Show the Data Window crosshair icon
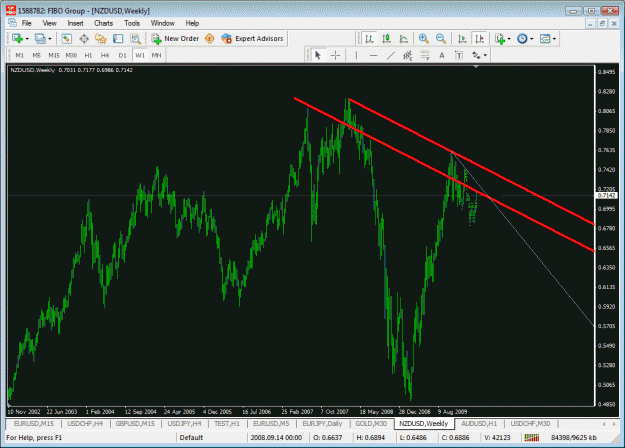The height and width of the screenshot is (448, 625). pyautogui.click(x=84, y=39)
